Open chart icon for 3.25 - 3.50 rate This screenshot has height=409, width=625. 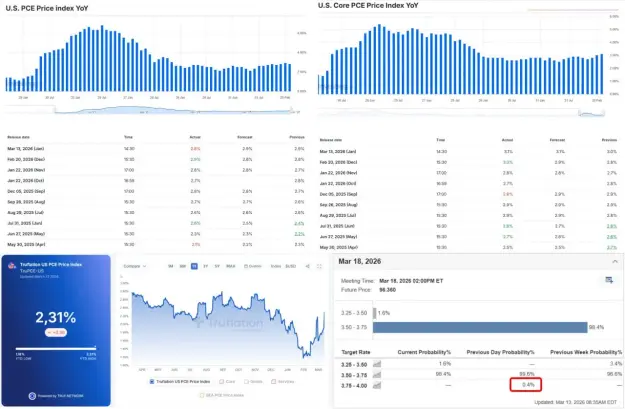point(377,364)
